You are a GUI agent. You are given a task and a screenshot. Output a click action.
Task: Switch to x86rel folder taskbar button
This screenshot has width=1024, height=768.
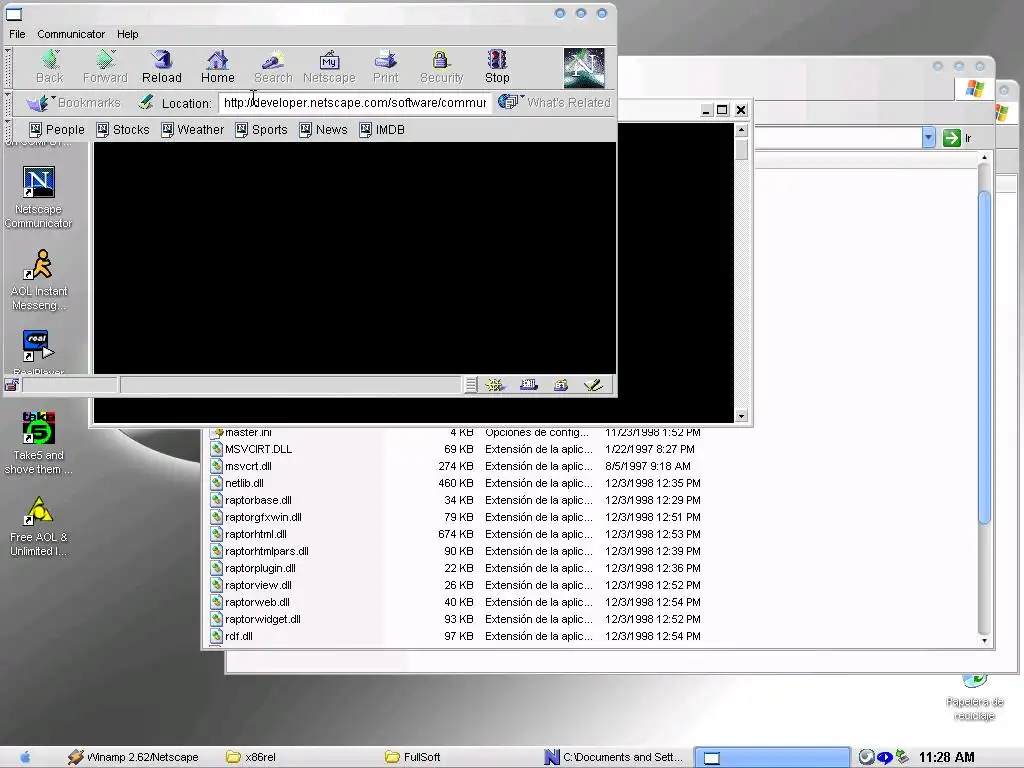click(x=251, y=758)
